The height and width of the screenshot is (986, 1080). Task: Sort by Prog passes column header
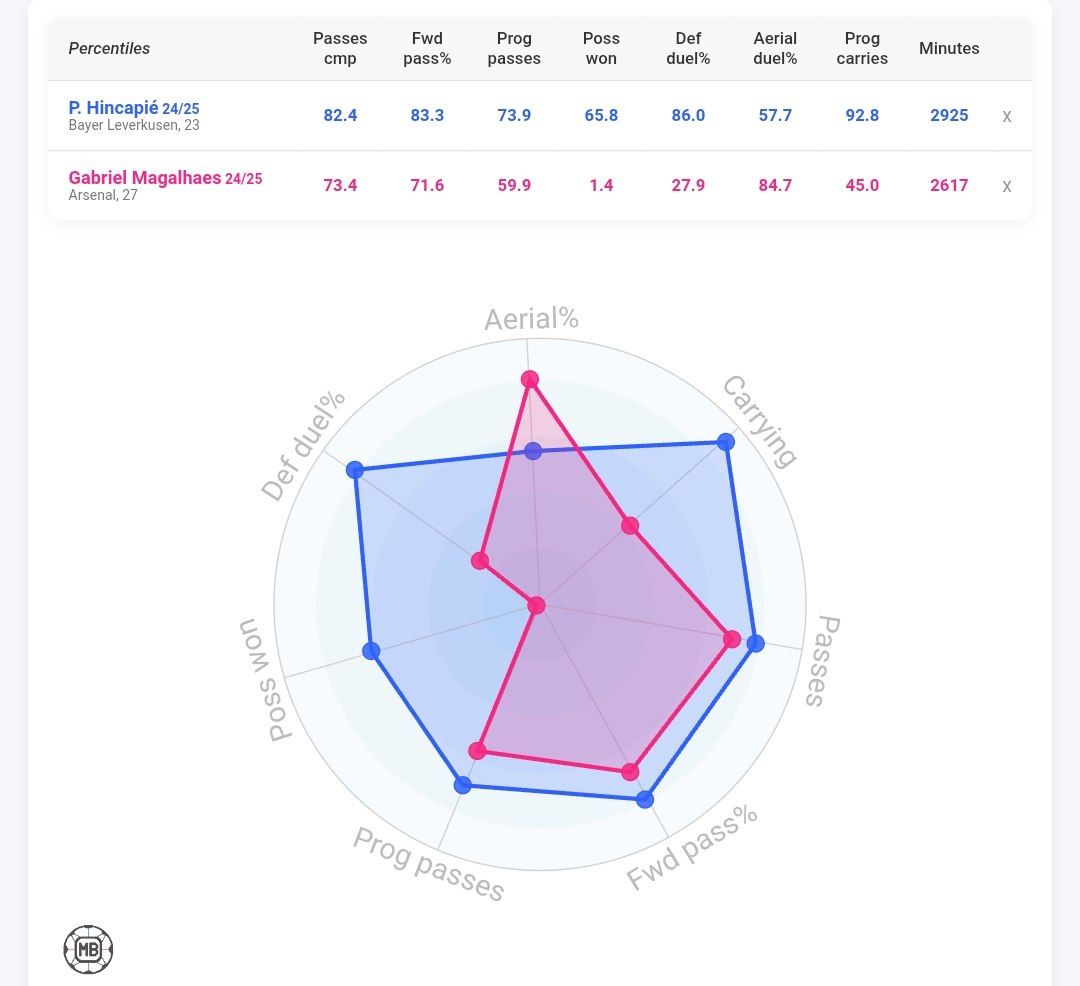point(514,48)
